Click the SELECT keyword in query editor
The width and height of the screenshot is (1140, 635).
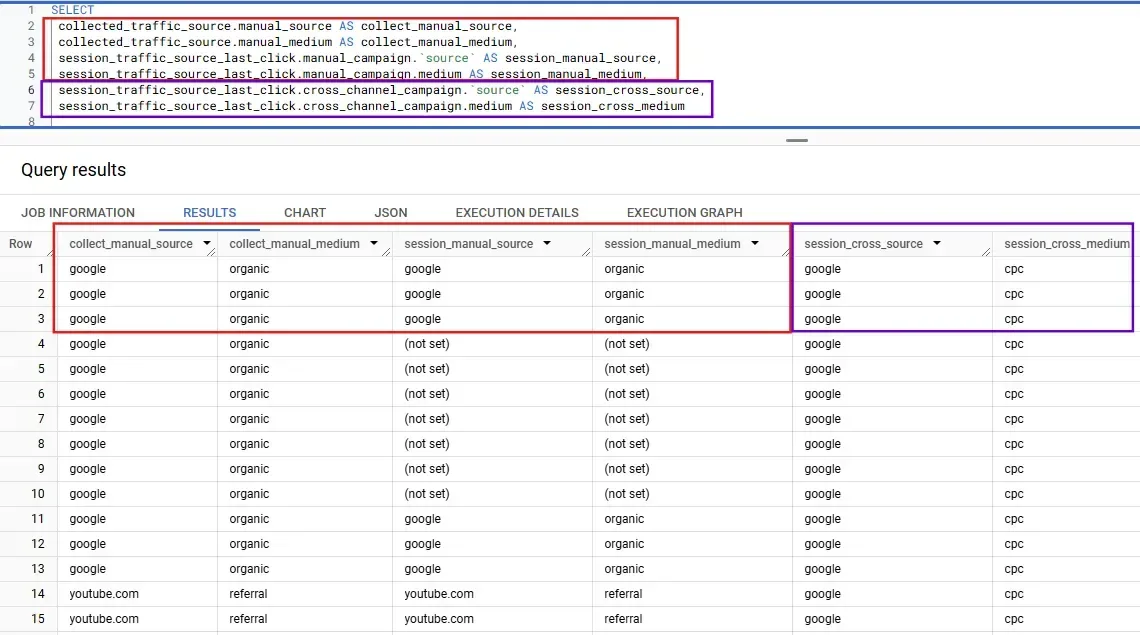[73, 10]
